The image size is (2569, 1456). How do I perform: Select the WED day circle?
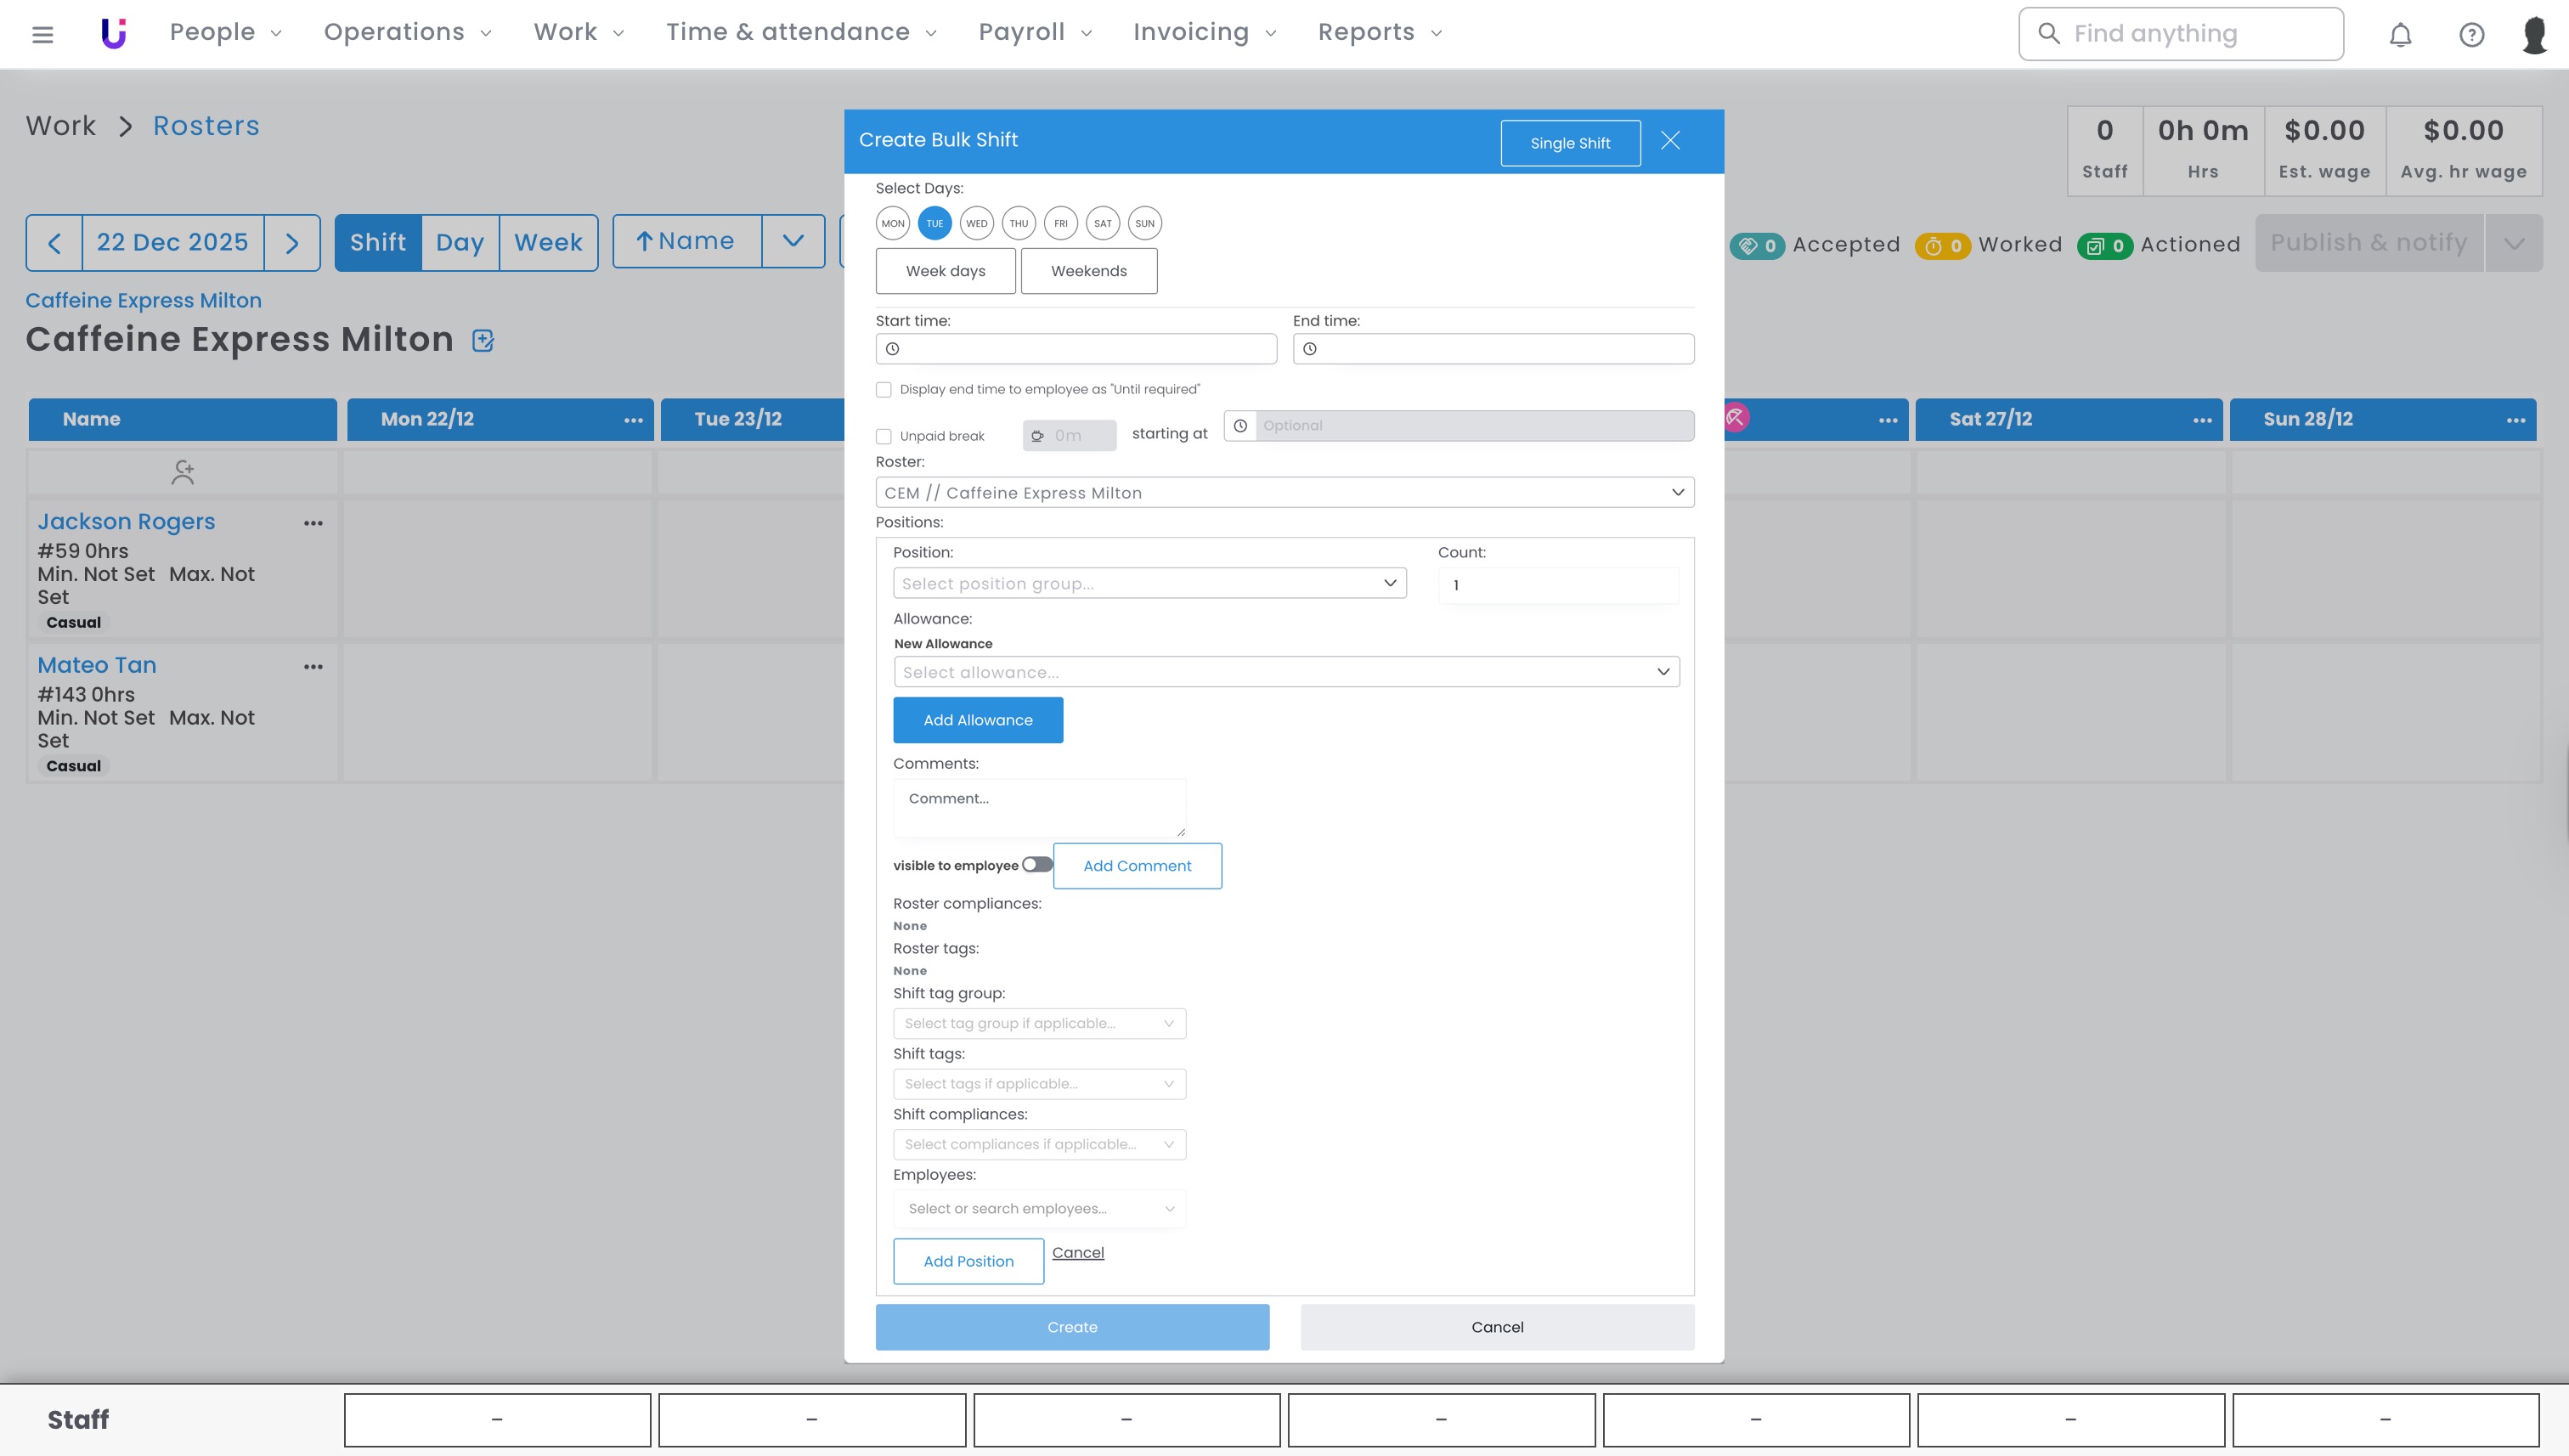976,224
